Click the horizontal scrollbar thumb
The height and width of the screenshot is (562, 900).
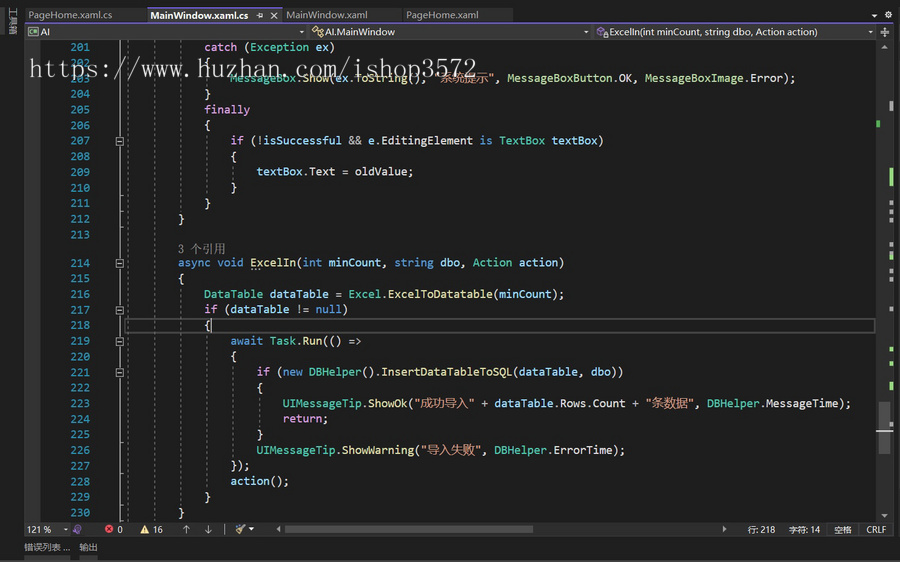[x=409, y=529]
